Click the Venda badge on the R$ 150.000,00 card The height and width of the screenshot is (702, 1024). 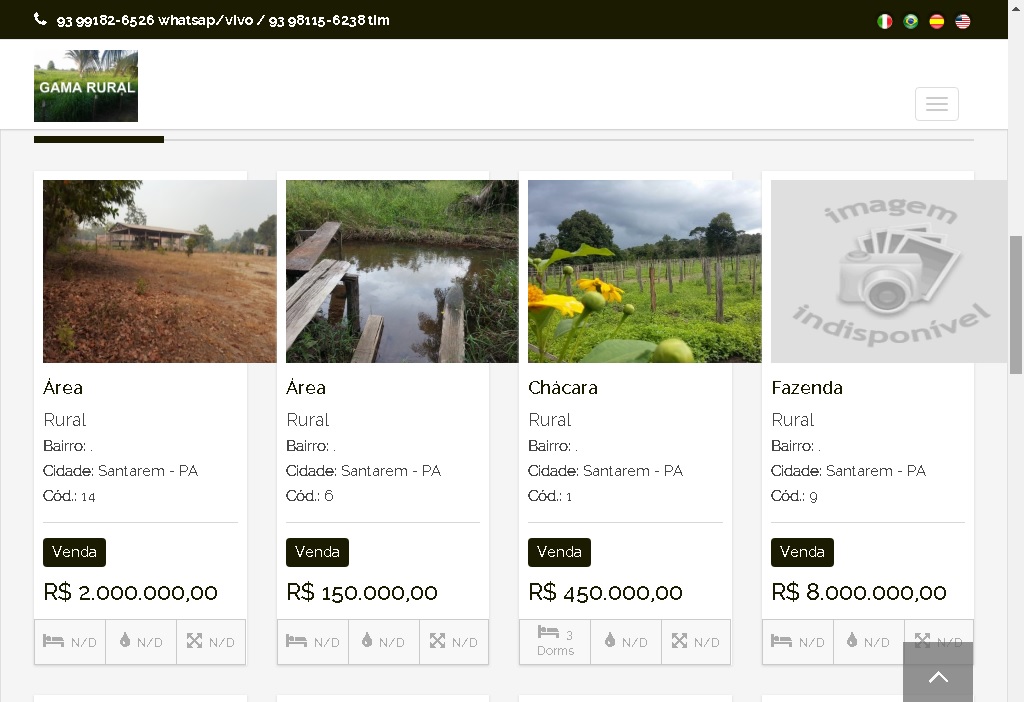[317, 552]
